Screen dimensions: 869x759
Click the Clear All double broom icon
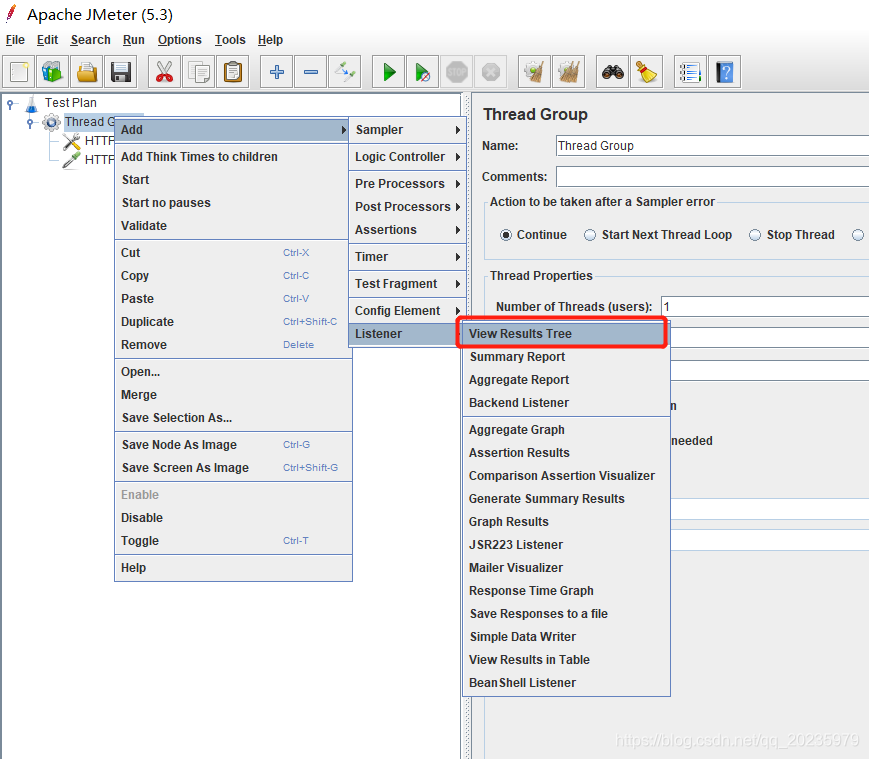[569, 72]
